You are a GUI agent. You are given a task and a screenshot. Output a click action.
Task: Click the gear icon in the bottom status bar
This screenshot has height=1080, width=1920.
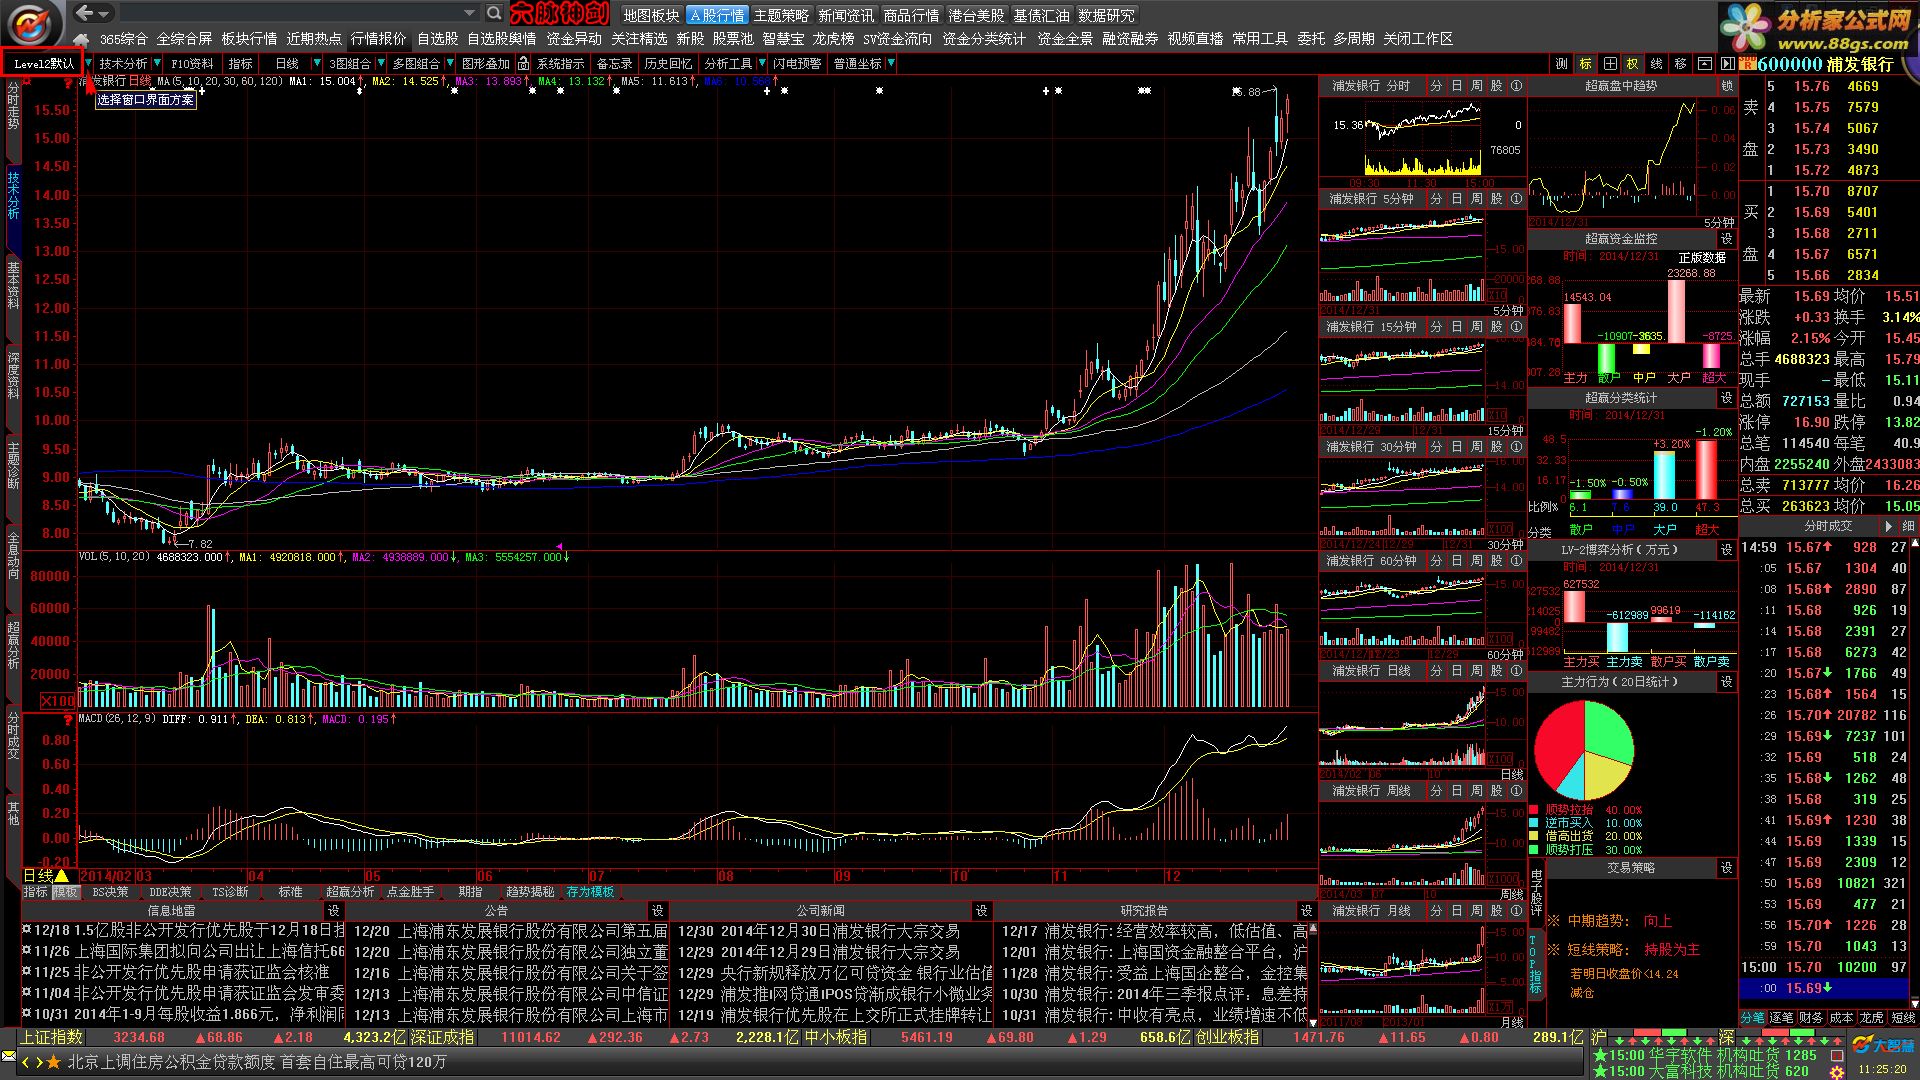[1836, 1072]
